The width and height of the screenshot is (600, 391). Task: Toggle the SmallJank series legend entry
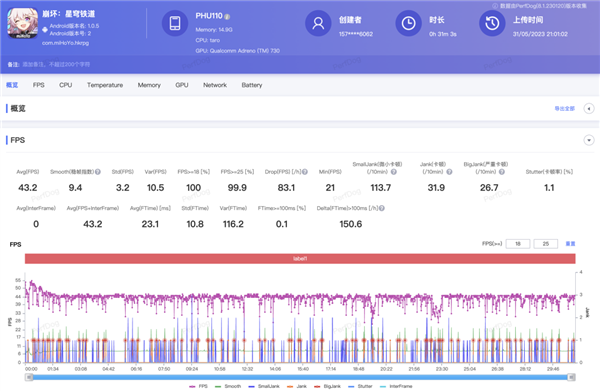point(264,386)
